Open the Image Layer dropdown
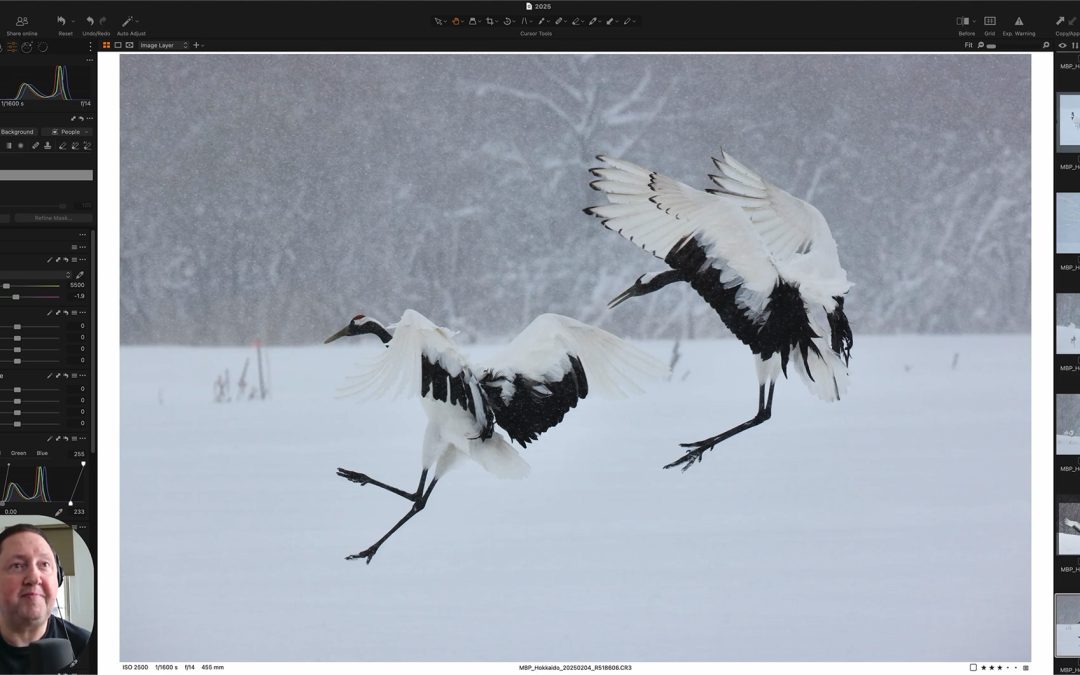 click(x=163, y=45)
